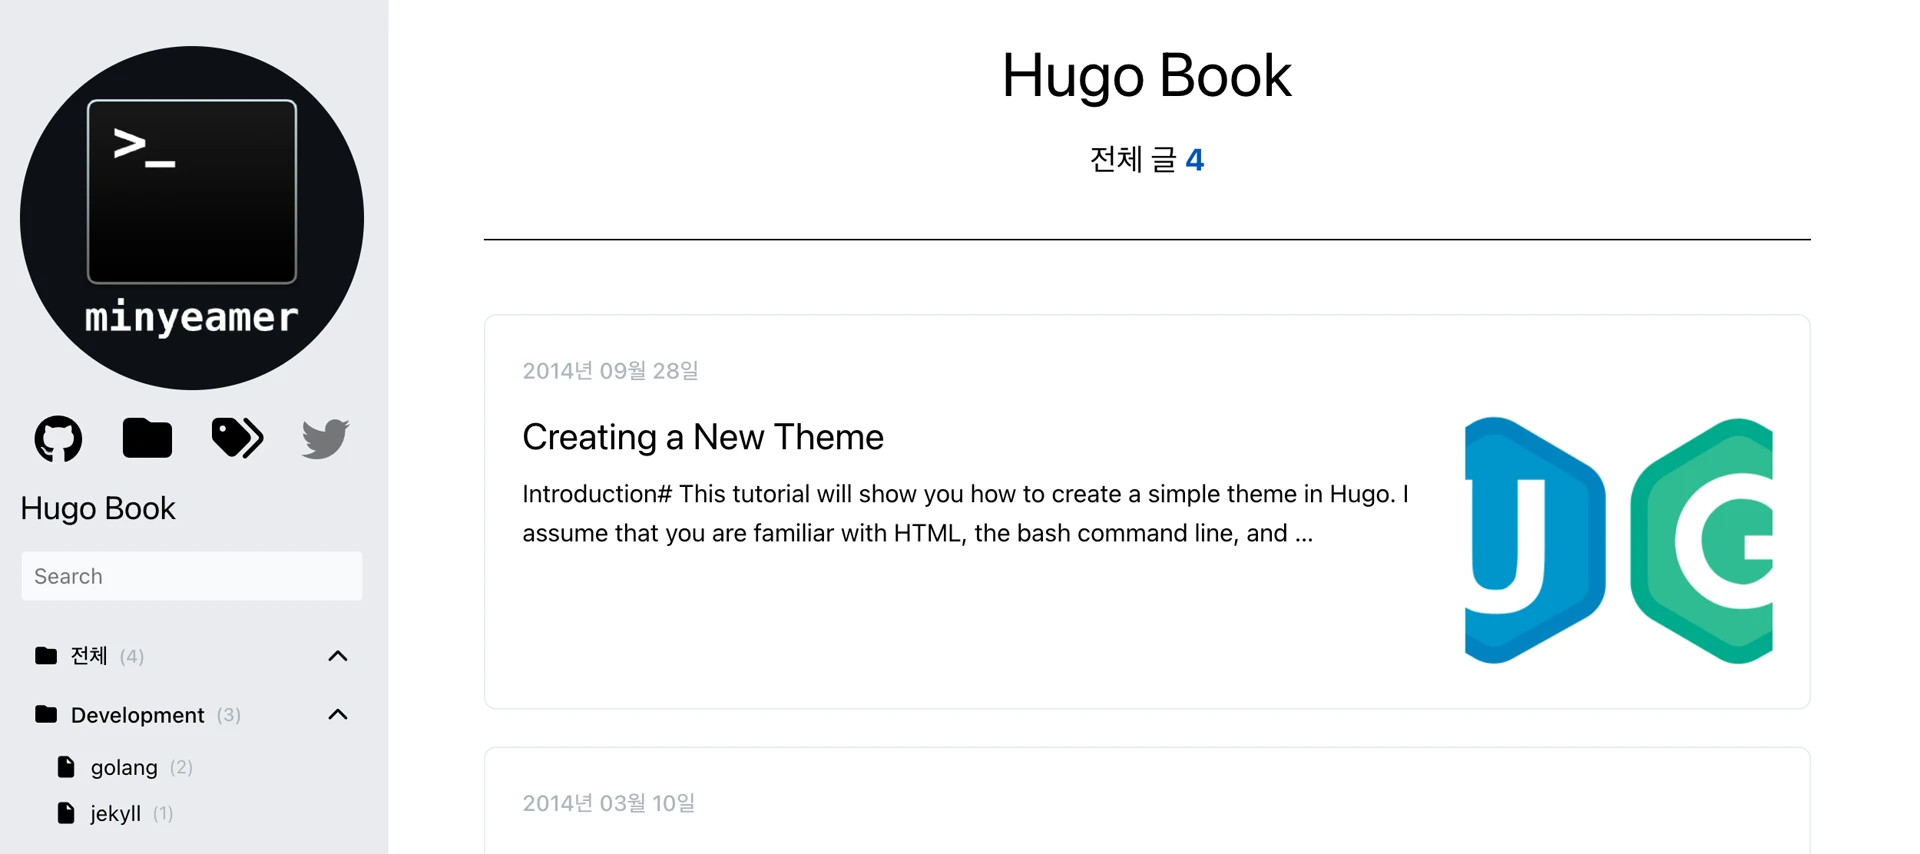Image resolution: width=1920 pixels, height=854 pixels.
Task: Open the Twitter bird icon
Action: pos(325,438)
